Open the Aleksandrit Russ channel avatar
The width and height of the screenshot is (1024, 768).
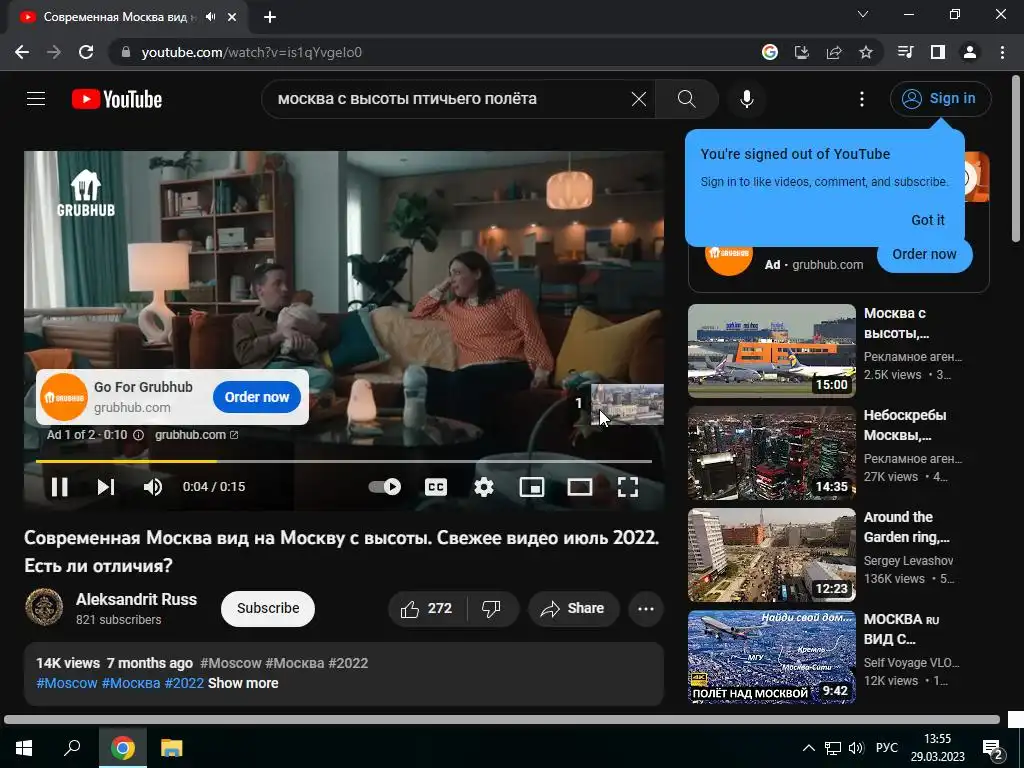coord(44,607)
